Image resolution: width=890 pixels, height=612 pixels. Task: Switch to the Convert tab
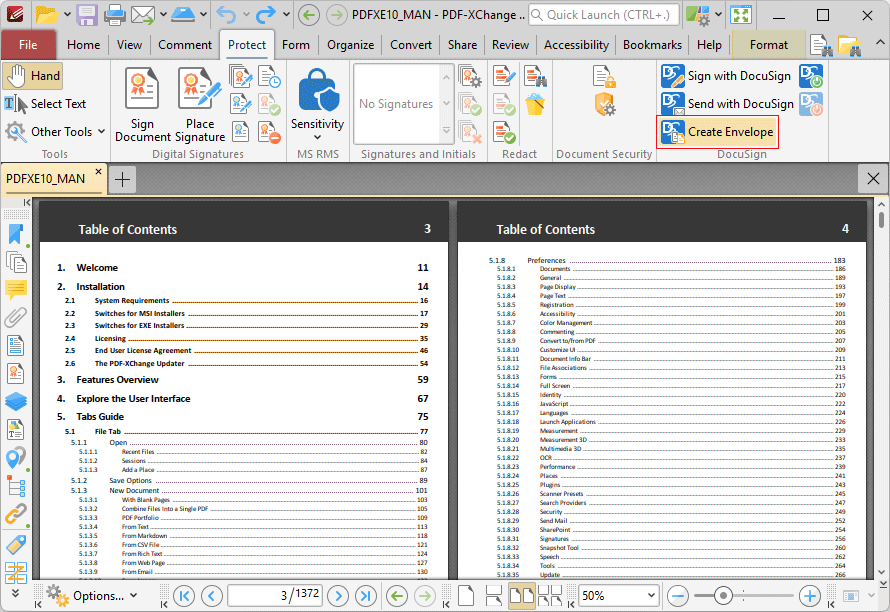point(411,45)
